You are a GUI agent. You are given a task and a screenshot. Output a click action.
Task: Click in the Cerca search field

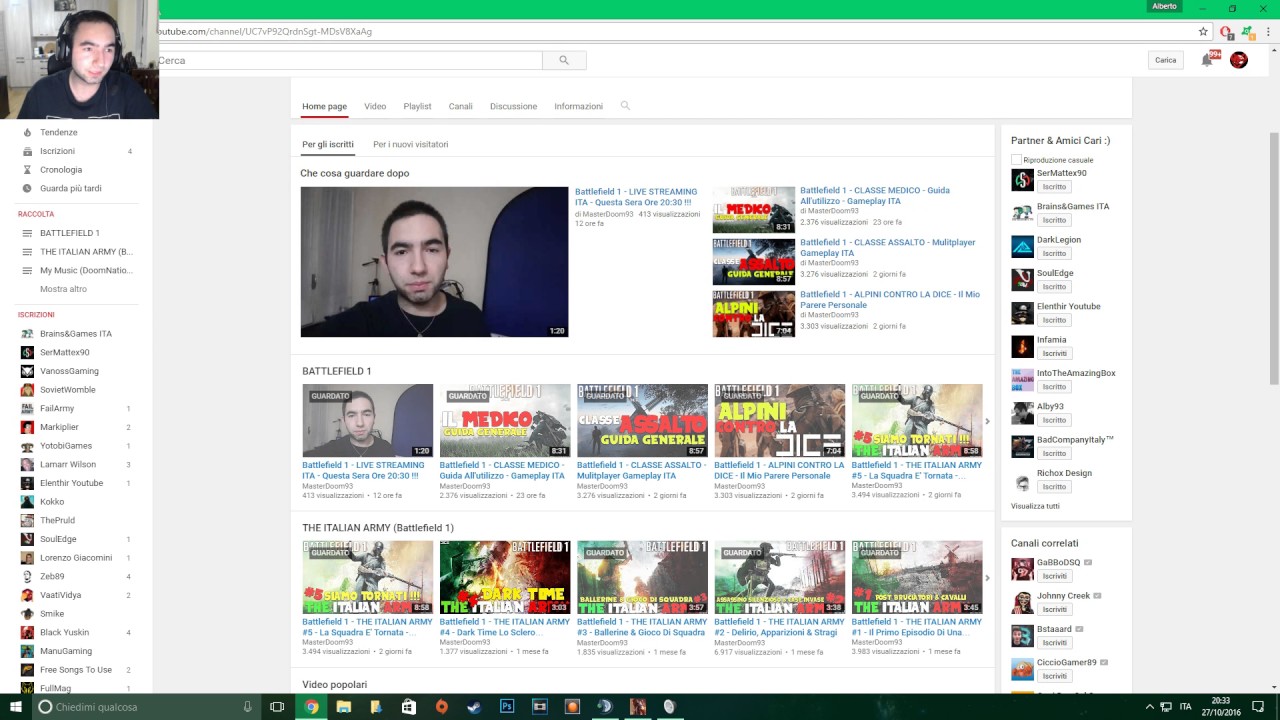pyautogui.click(x=350, y=60)
